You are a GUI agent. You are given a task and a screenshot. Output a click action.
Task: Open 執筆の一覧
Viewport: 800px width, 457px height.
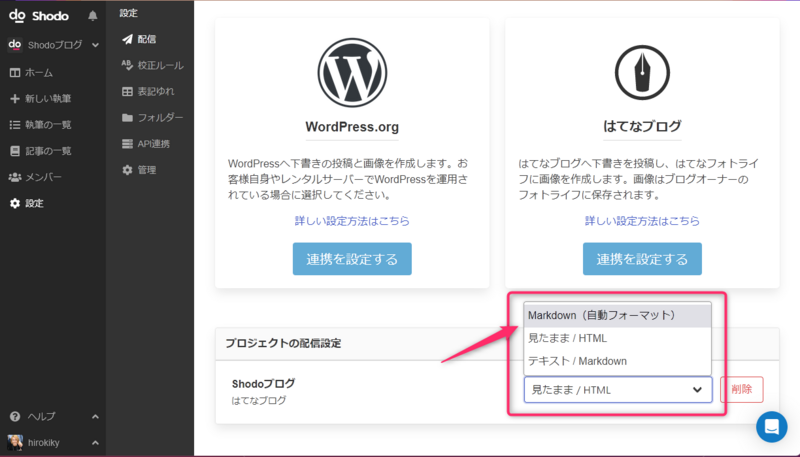48,124
